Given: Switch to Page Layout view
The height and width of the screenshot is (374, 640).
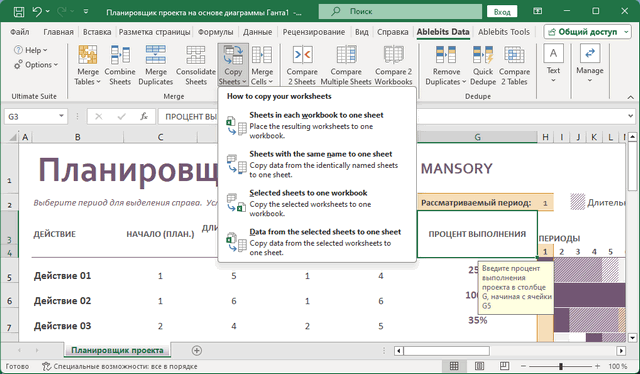Looking at the screenshot, I should point(479,366).
